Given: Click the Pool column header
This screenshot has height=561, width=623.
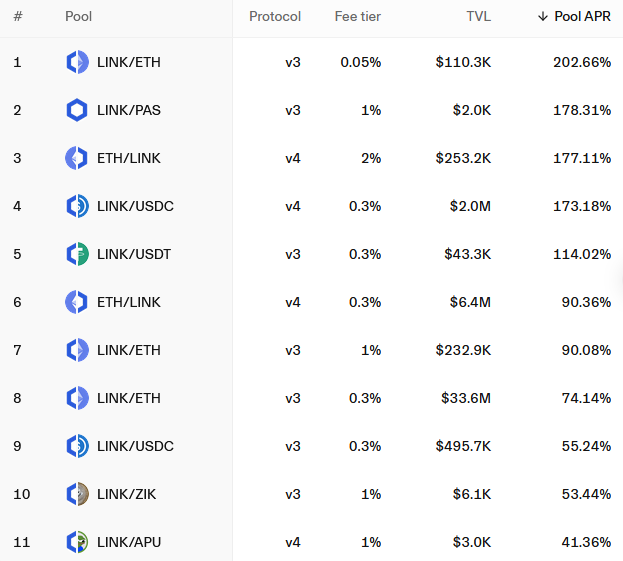Looking at the screenshot, I should click(78, 17).
